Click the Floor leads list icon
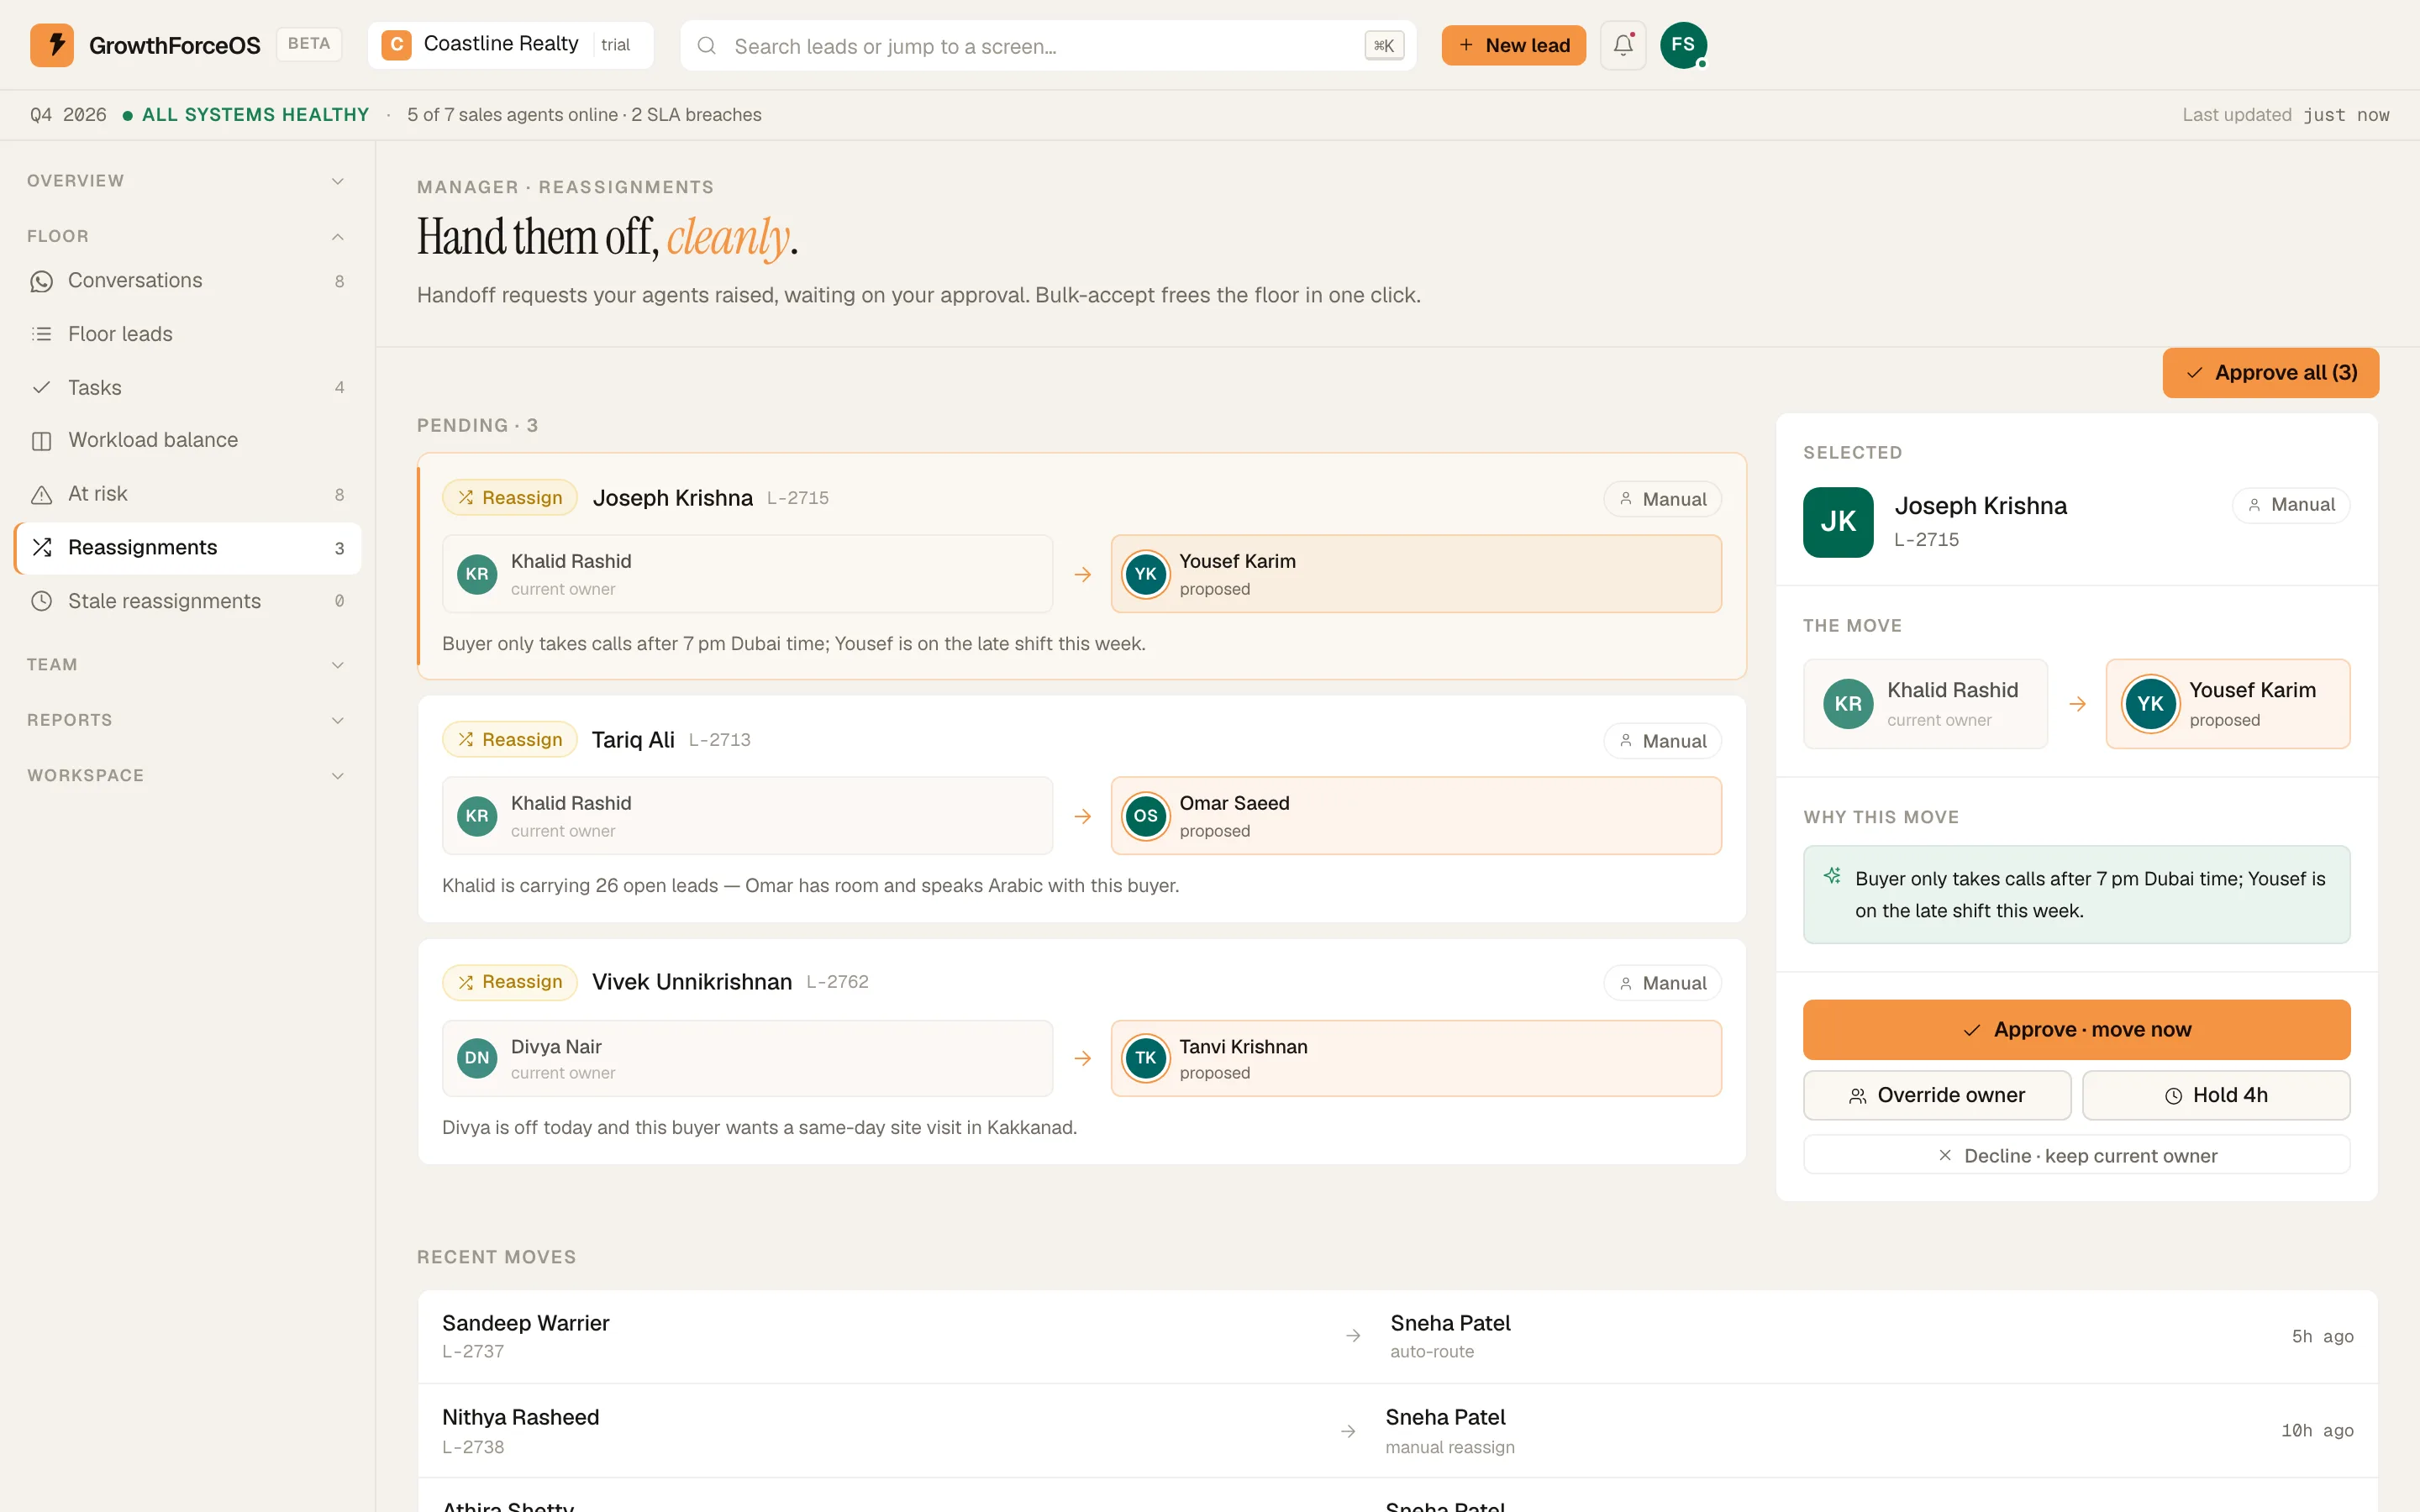The height and width of the screenshot is (1512, 2420). (41, 334)
